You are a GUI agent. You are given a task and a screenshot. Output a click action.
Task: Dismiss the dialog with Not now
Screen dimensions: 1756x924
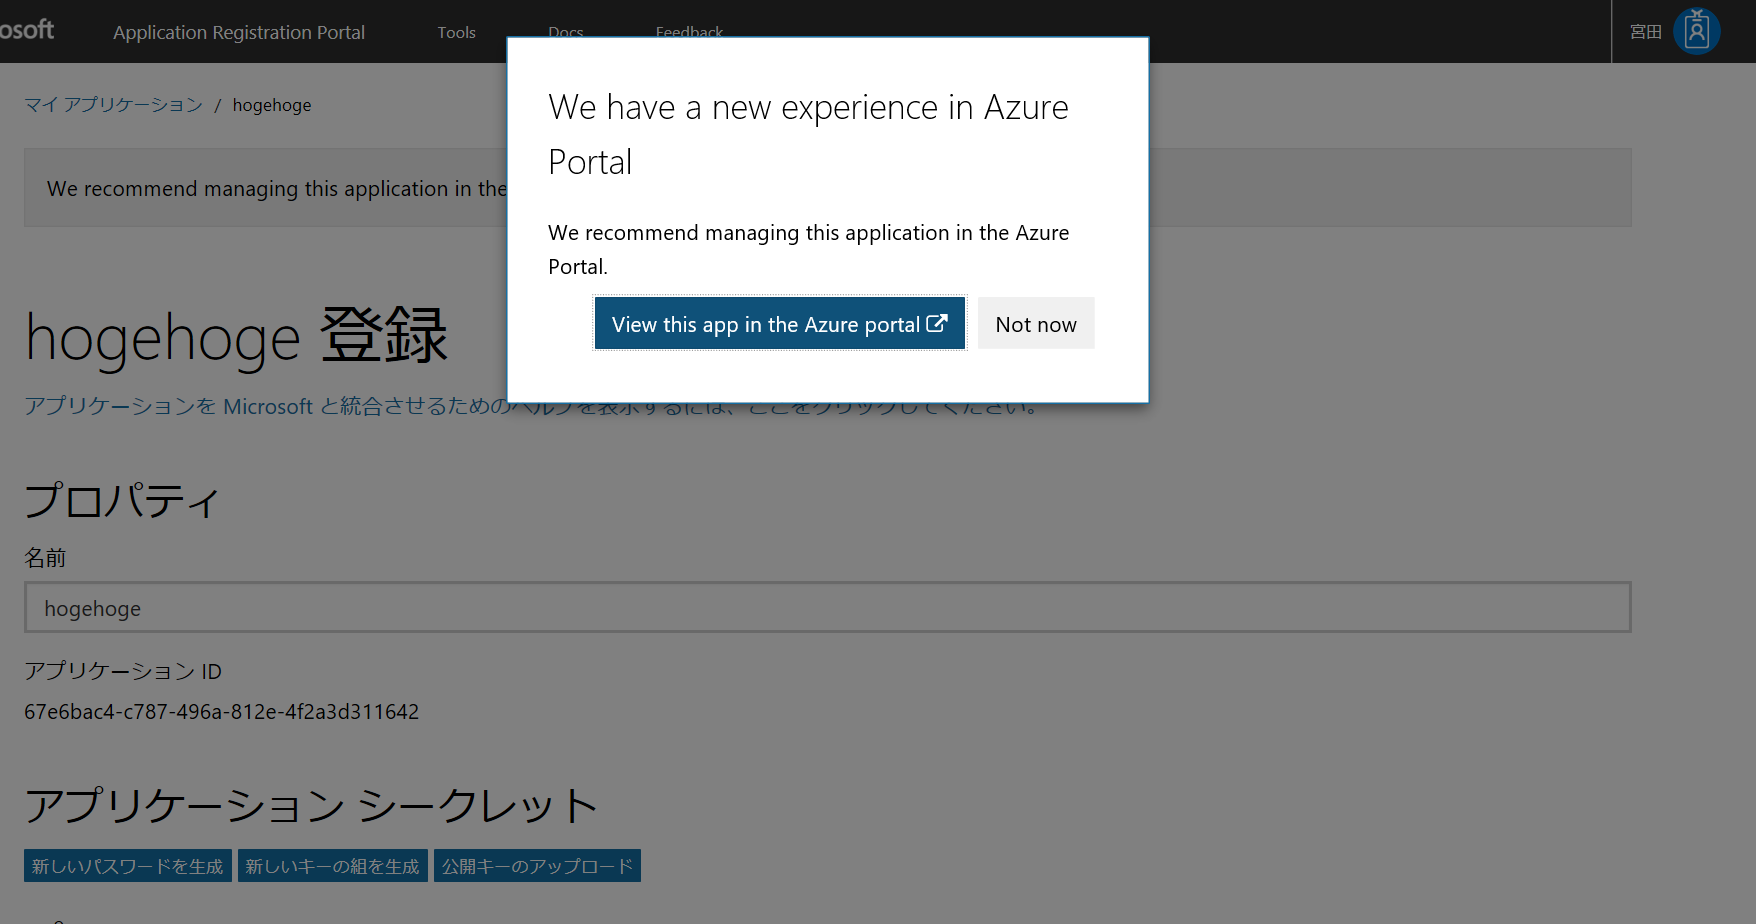pyautogui.click(x=1036, y=323)
